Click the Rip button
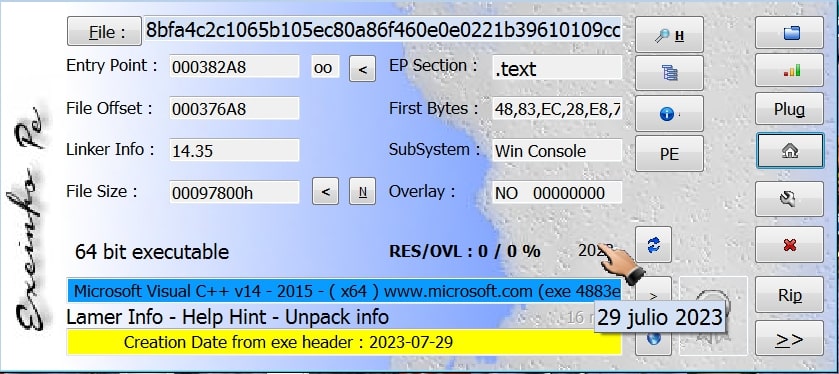 point(789,294)
